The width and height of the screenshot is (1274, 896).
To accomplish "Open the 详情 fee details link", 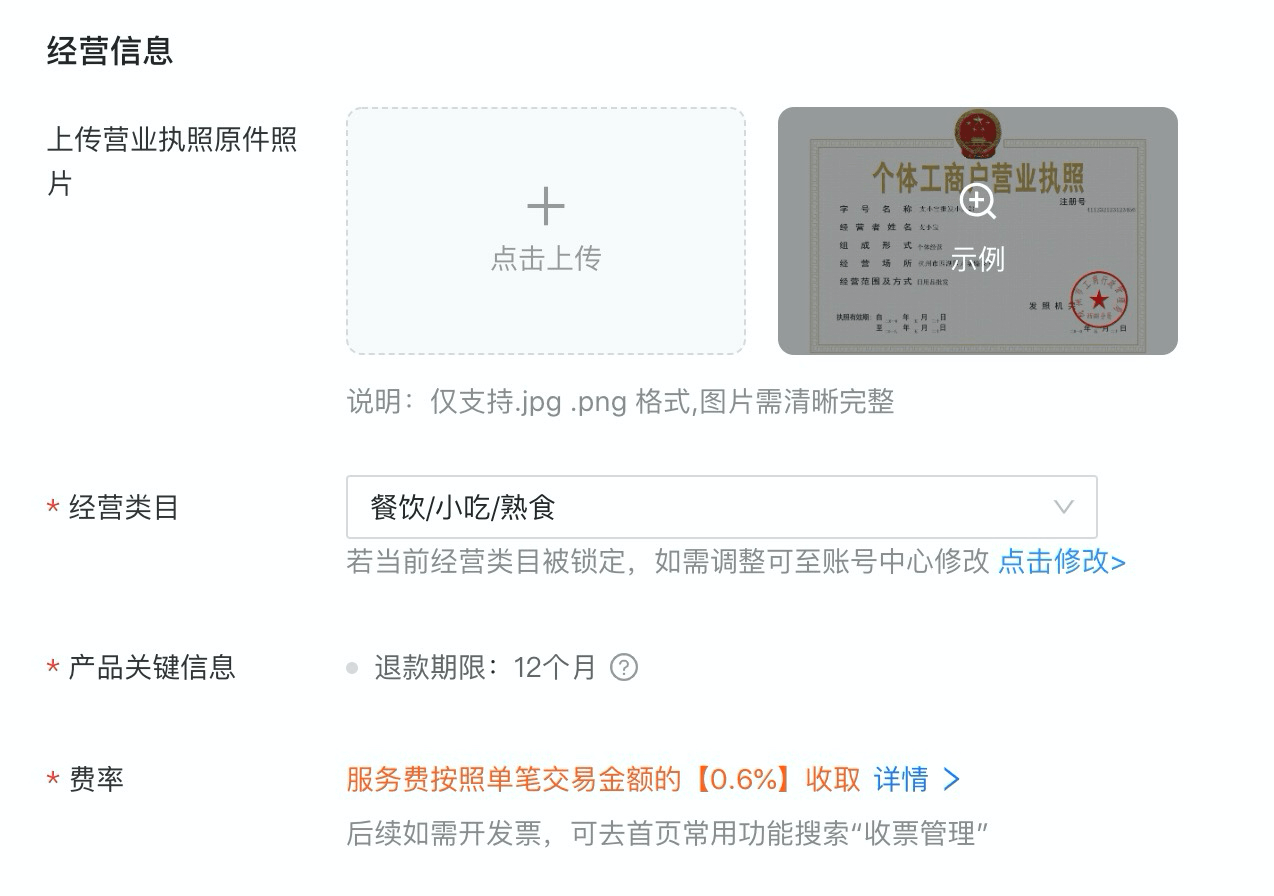I will (x=901, y=779).
